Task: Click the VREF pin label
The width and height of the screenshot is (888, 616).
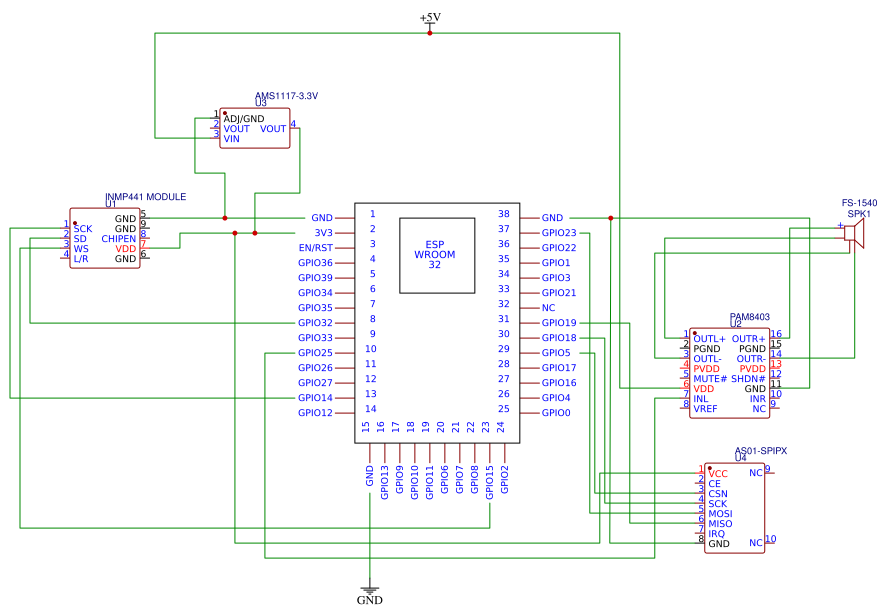Action: click(705, 409)
